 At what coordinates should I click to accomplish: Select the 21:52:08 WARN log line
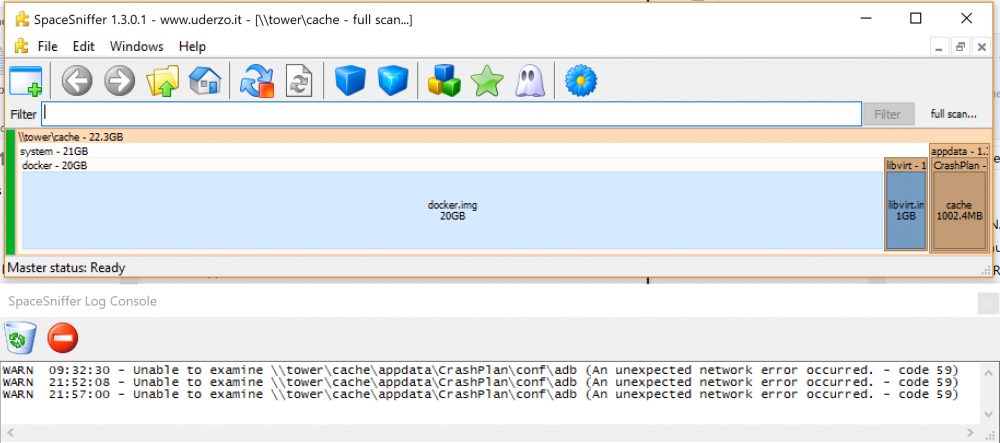[480, 382]
